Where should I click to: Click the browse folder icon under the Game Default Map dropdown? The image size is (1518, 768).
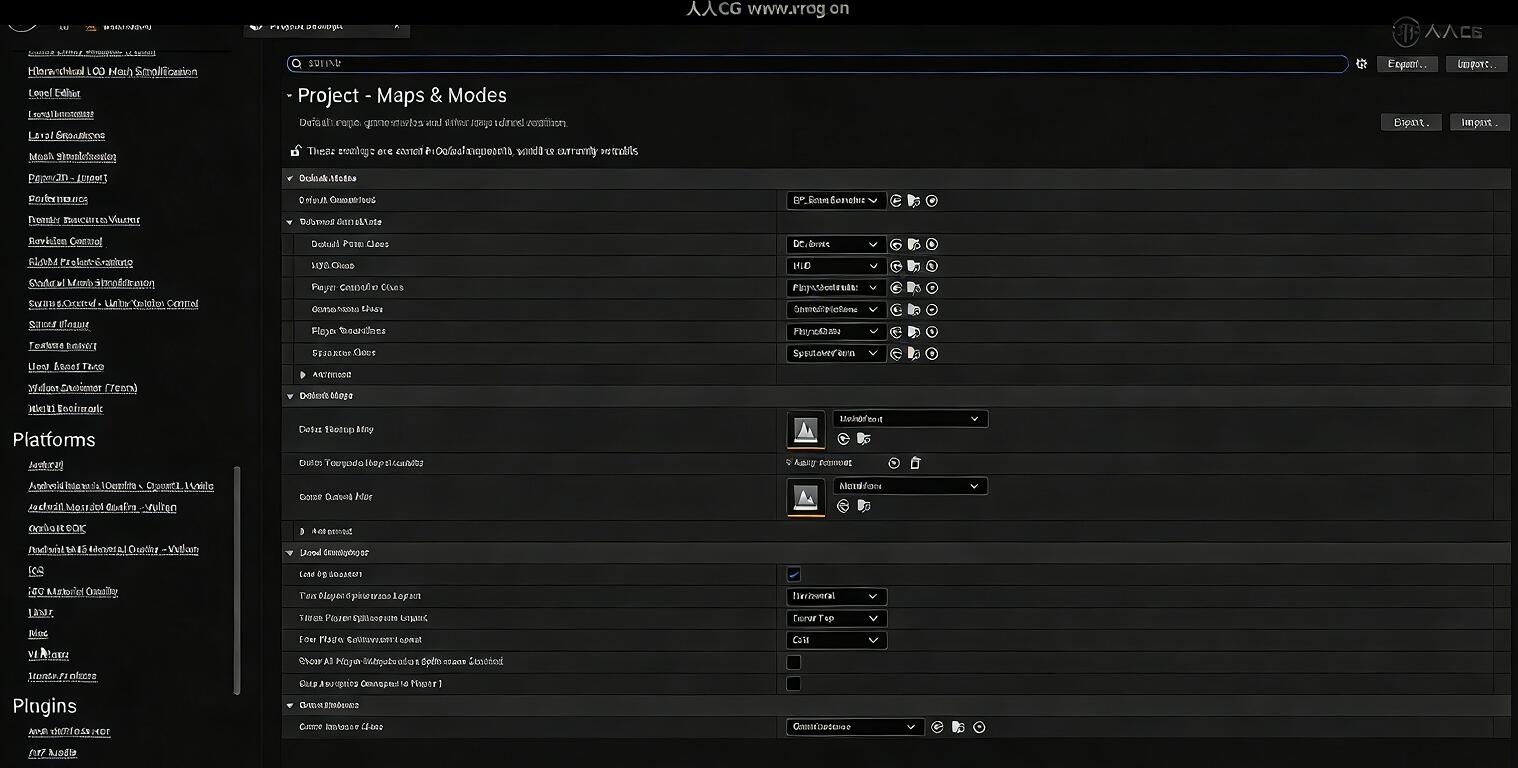click(x=863, y=506)
